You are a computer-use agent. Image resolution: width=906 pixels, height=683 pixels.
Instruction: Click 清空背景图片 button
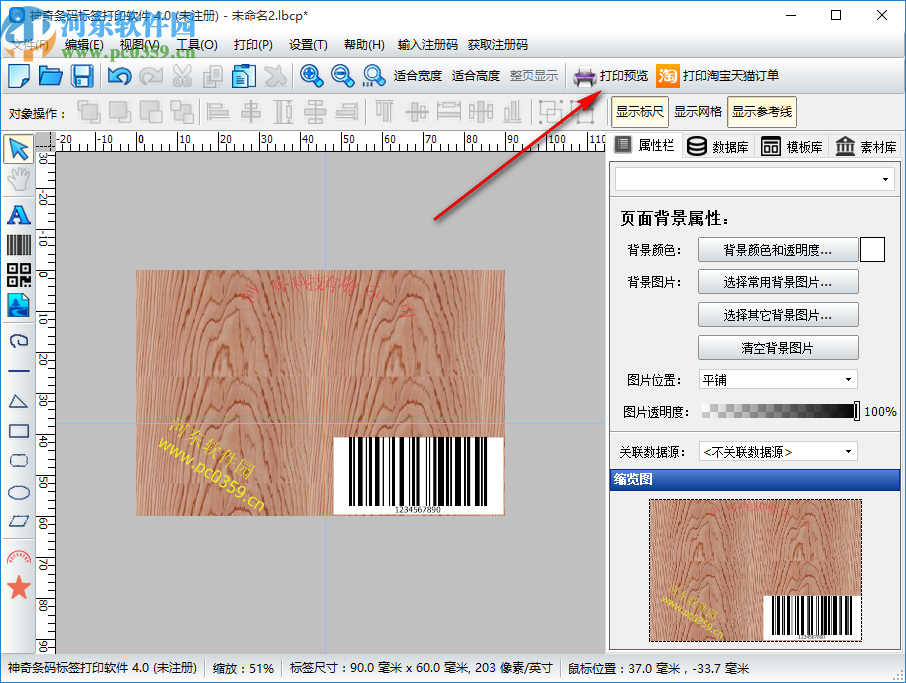click(778, 348)
